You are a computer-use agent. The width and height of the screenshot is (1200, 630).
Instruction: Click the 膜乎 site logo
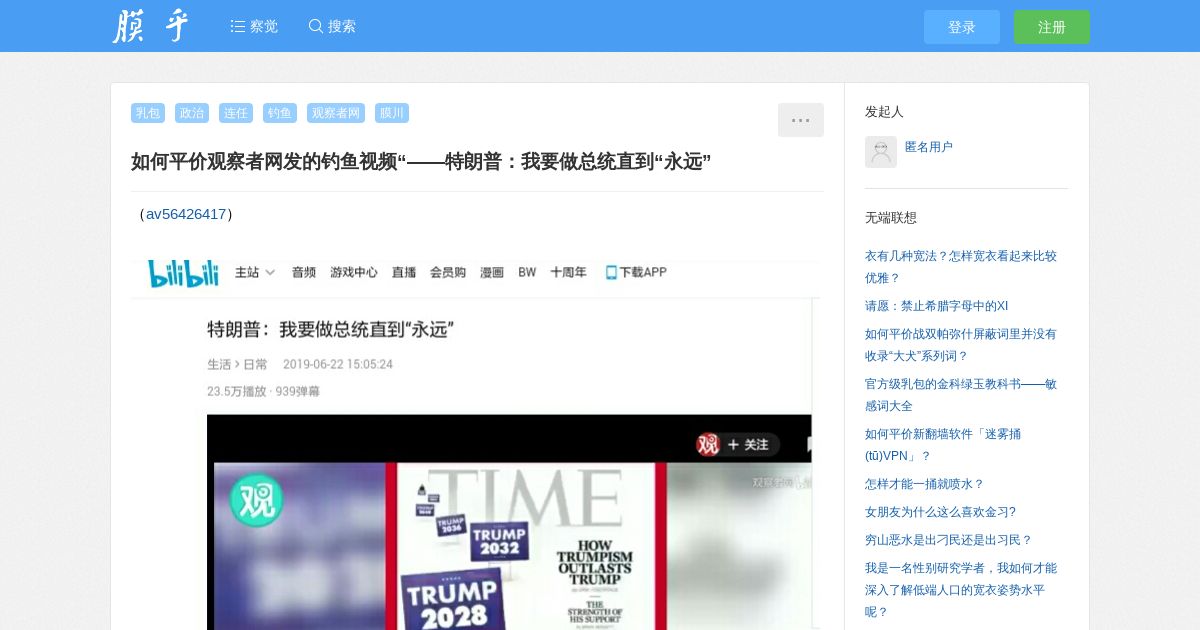pyautogui.click(x=150, y=26)
